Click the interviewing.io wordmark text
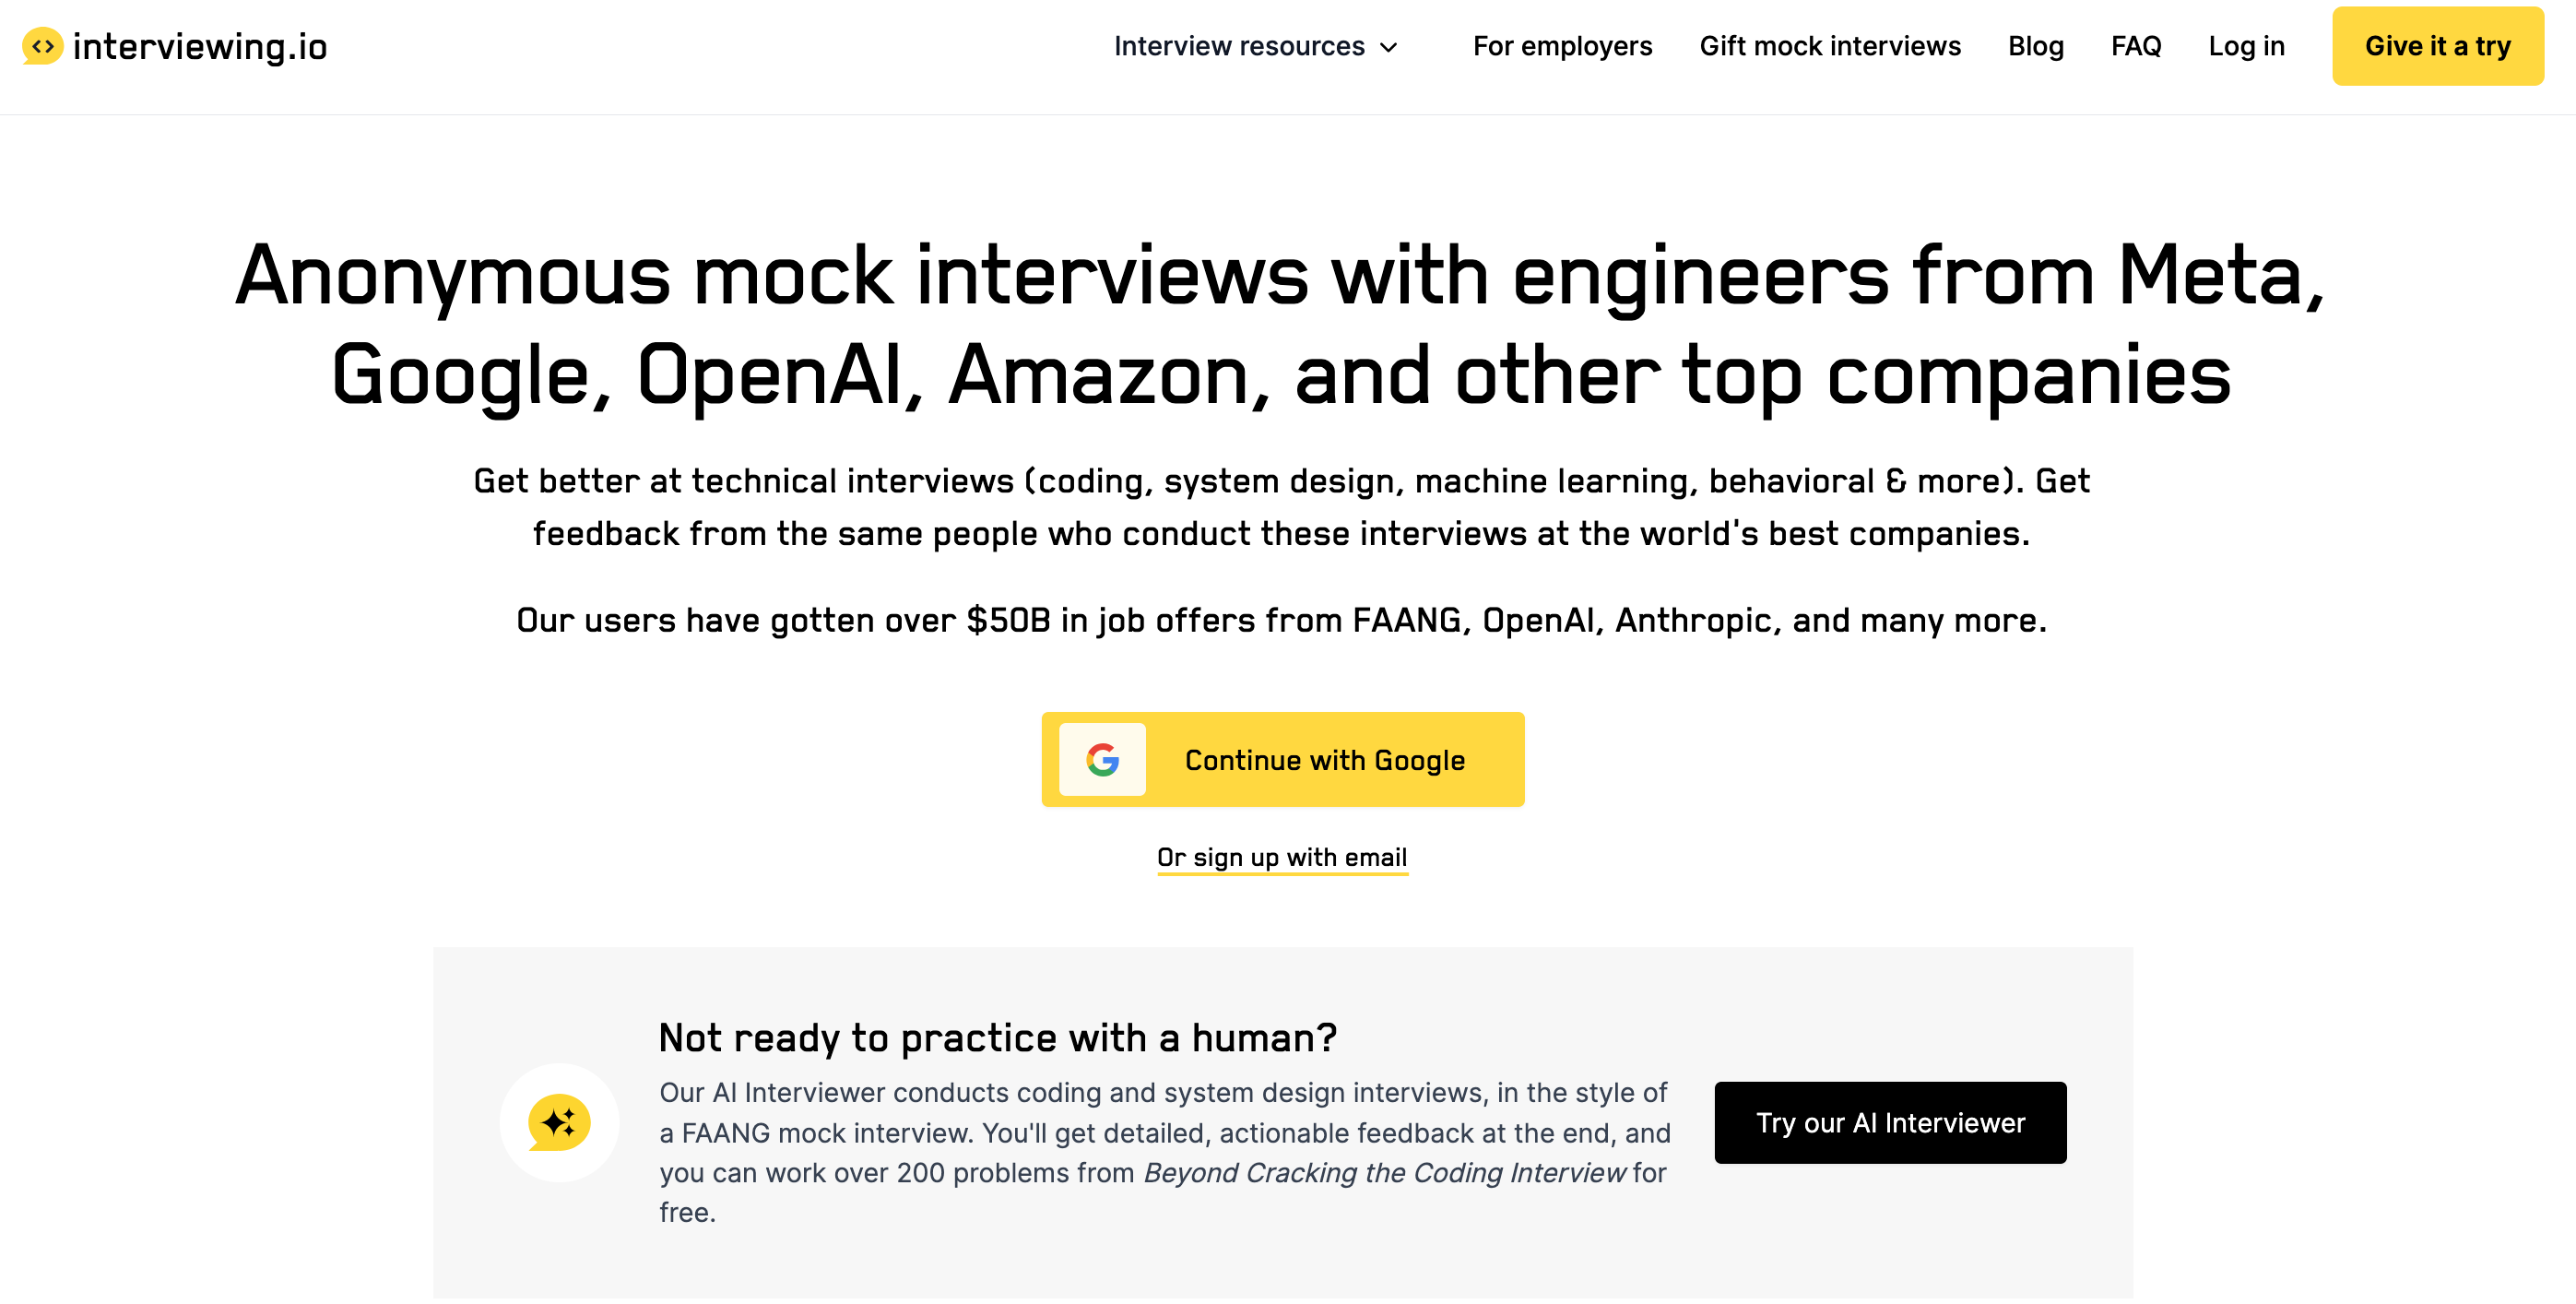 tap(200, 46)
